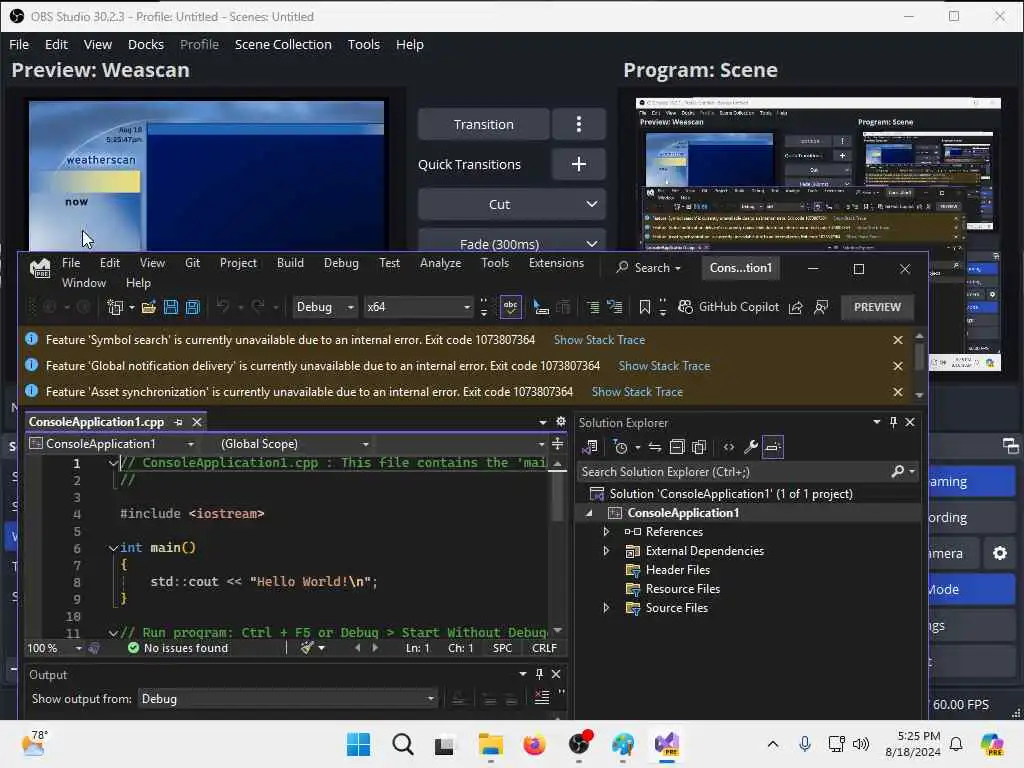Click the Properties wrench icon in Solution Explorer
The width and height of the screenshot is (1024, 768).
(x=750, y=447)
